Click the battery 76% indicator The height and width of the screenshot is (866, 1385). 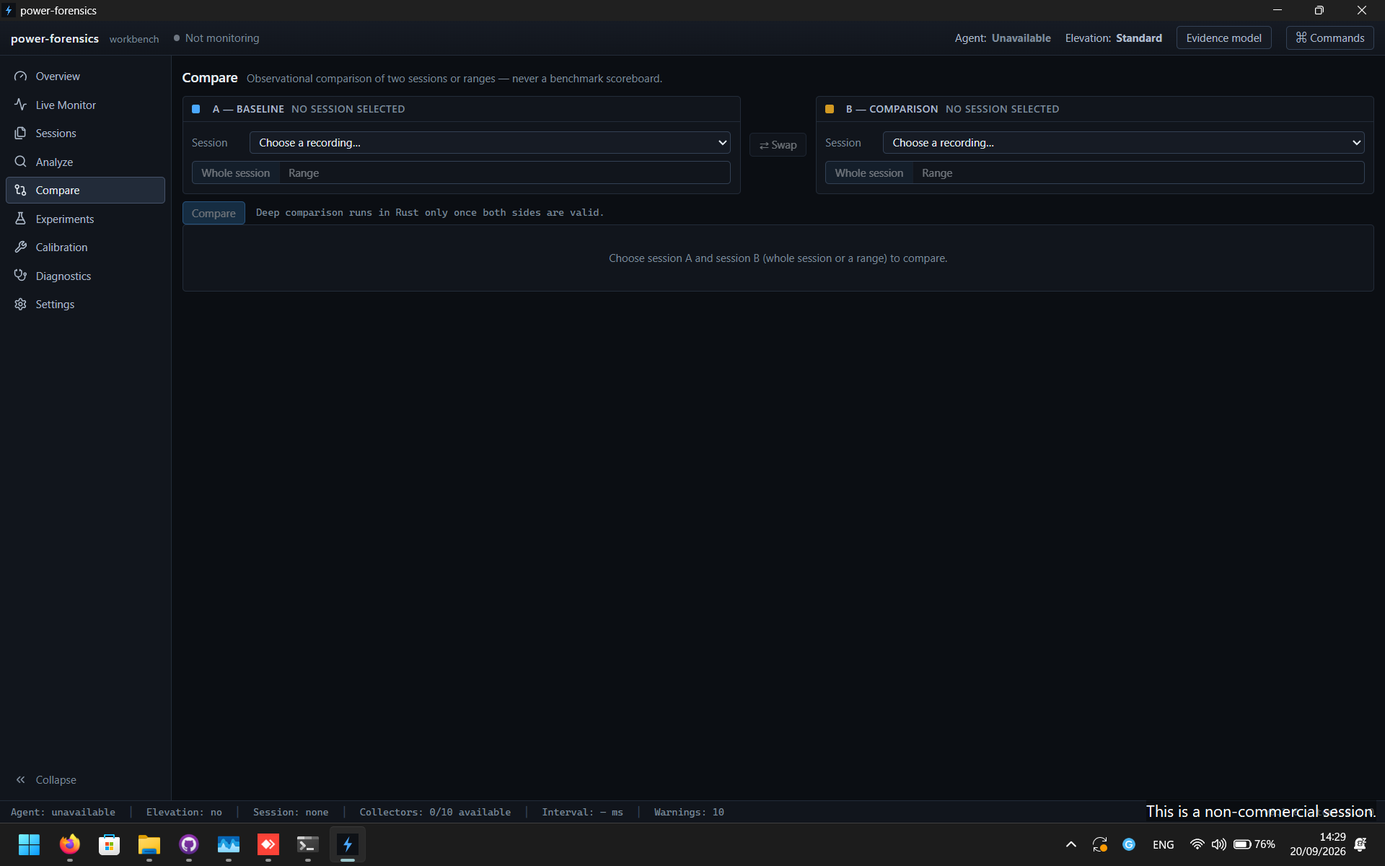point(1254,845)
